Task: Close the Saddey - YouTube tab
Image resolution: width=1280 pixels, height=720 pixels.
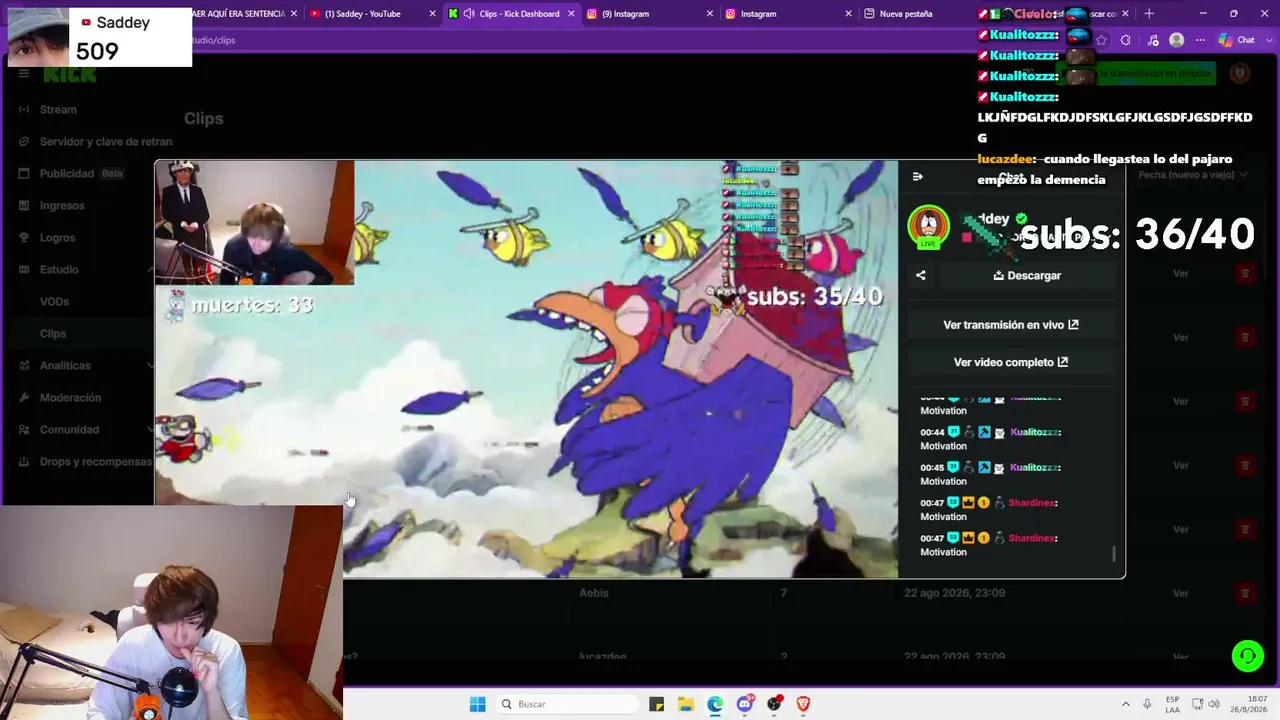Action: pyautogui.click(x=432, y=14)
